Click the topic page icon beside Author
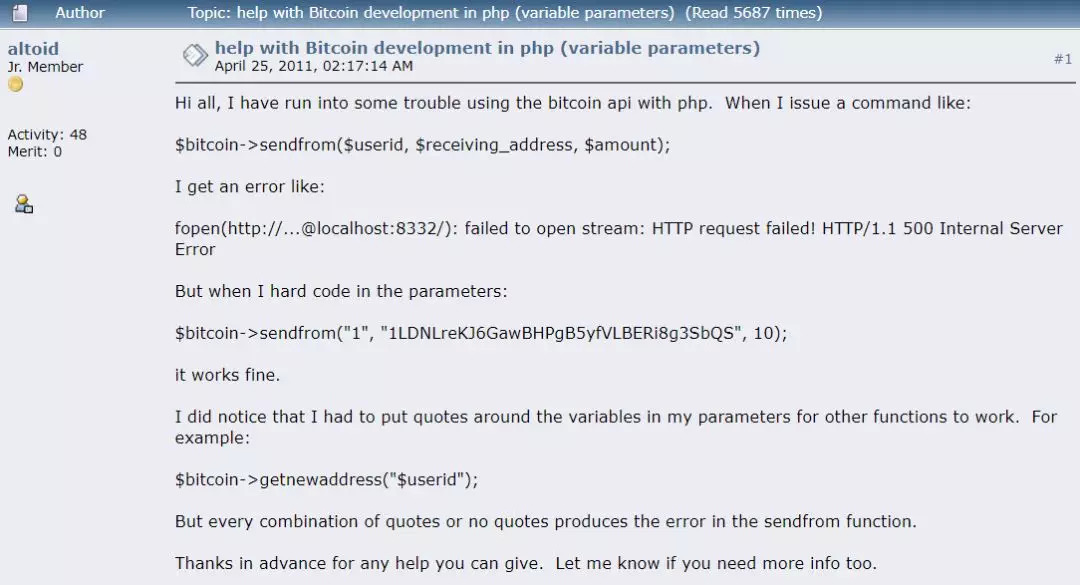This screenshot has height=585, width=1080. coord(20,13)
